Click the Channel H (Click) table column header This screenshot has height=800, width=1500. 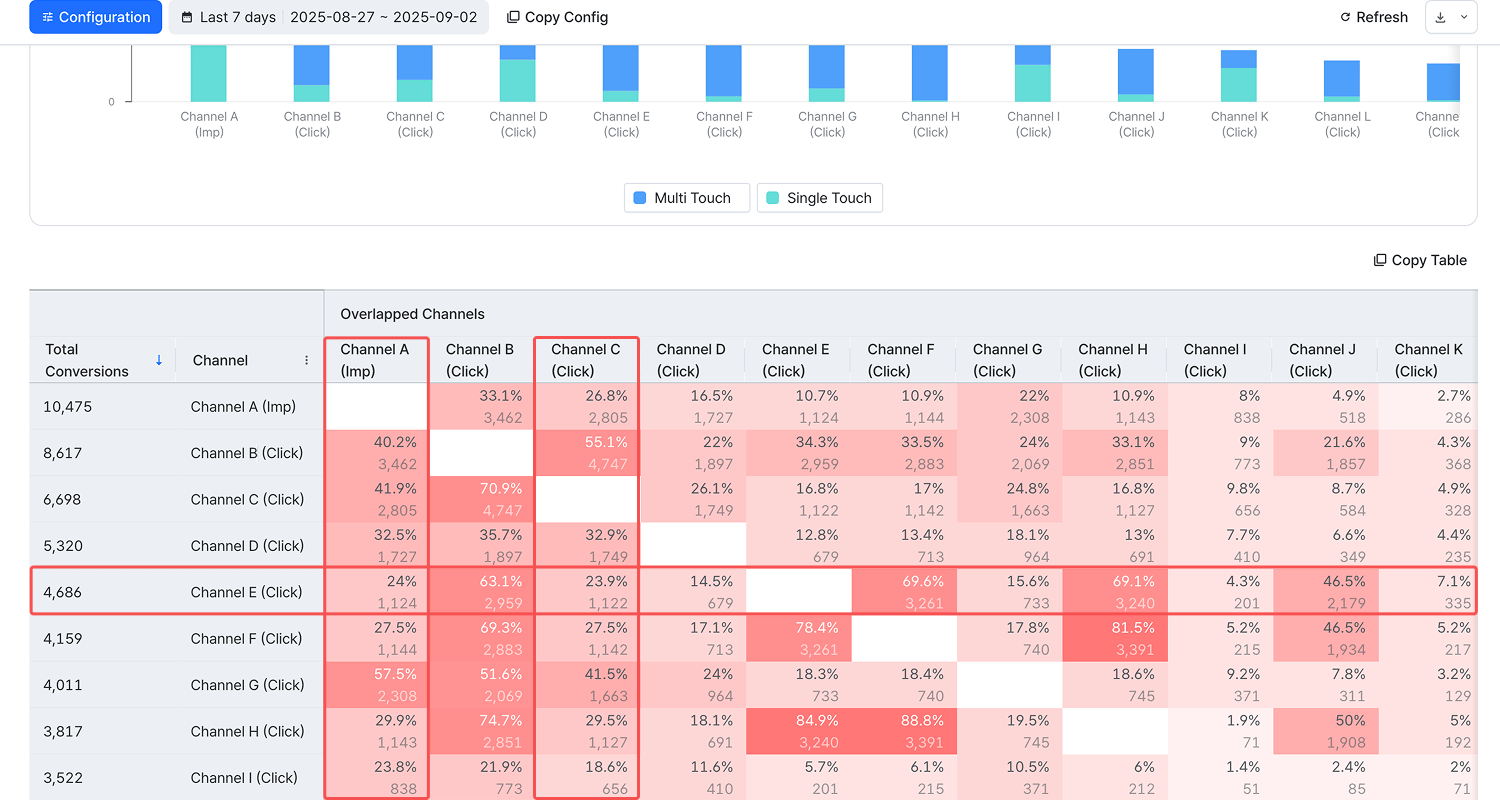click(1113, 360)
